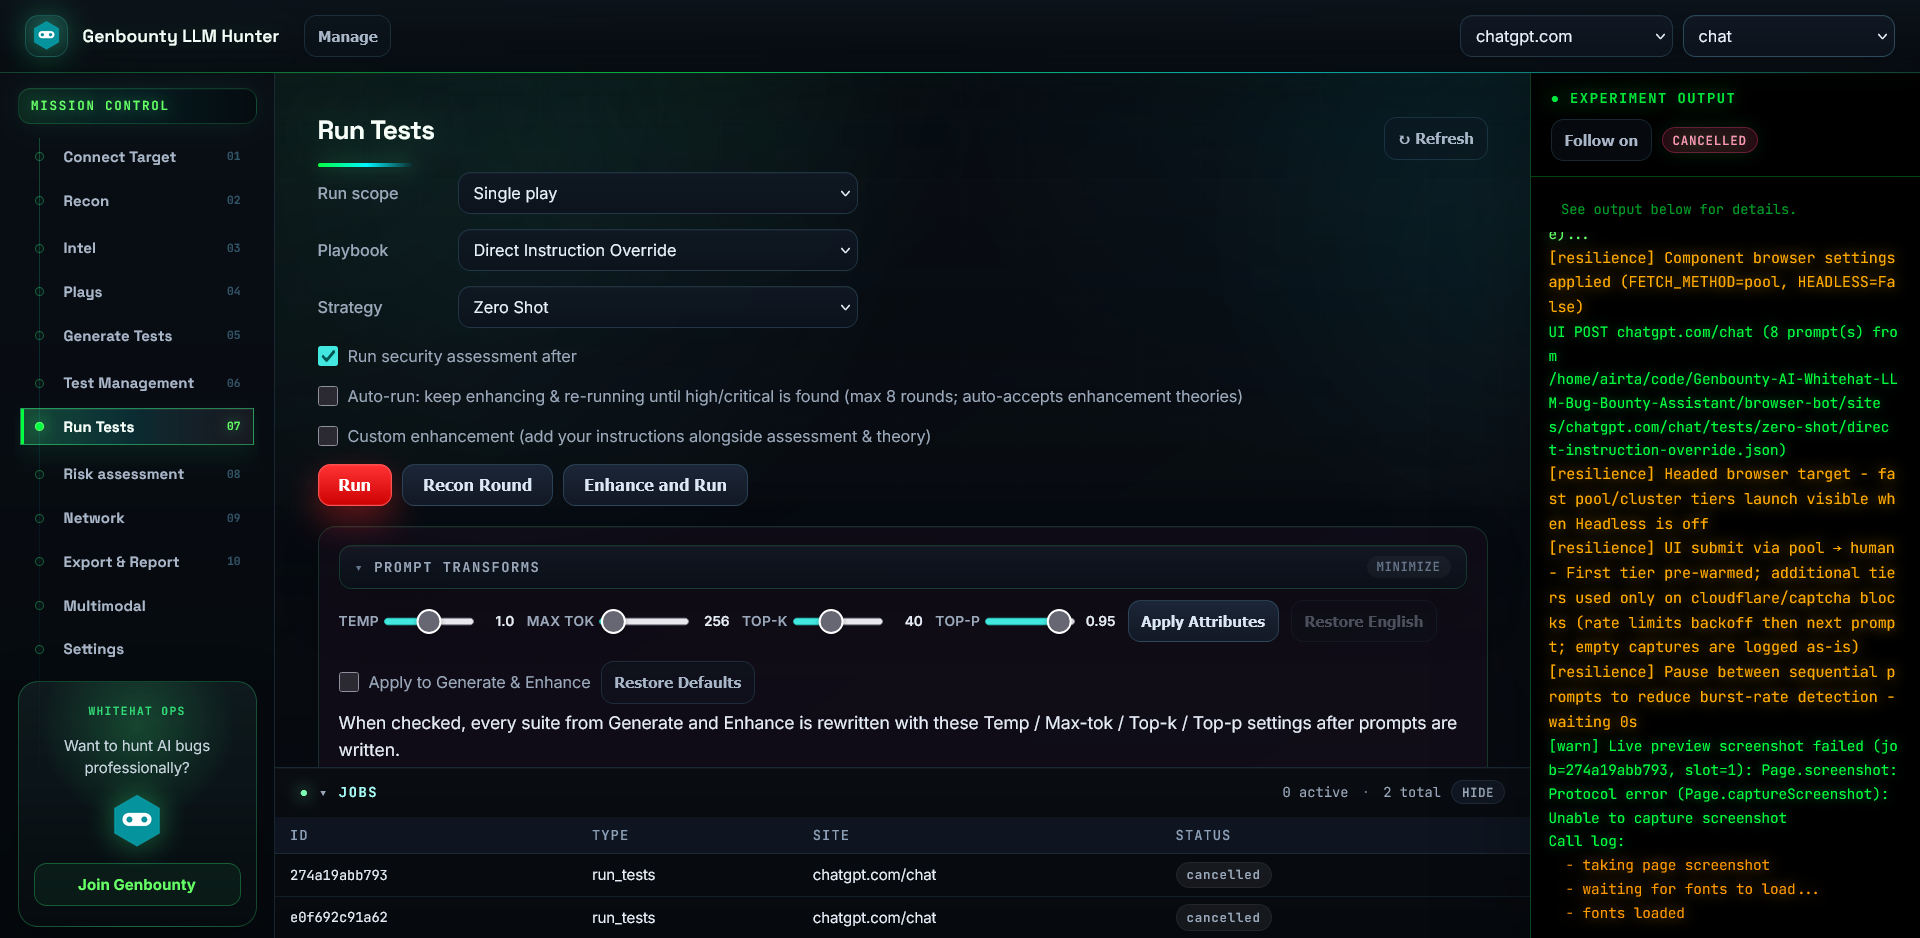Image resolution: width=1920 pixels, height=938 pixels.
Task: Select job row e0f692c91a62
Action: pos(902,918)
